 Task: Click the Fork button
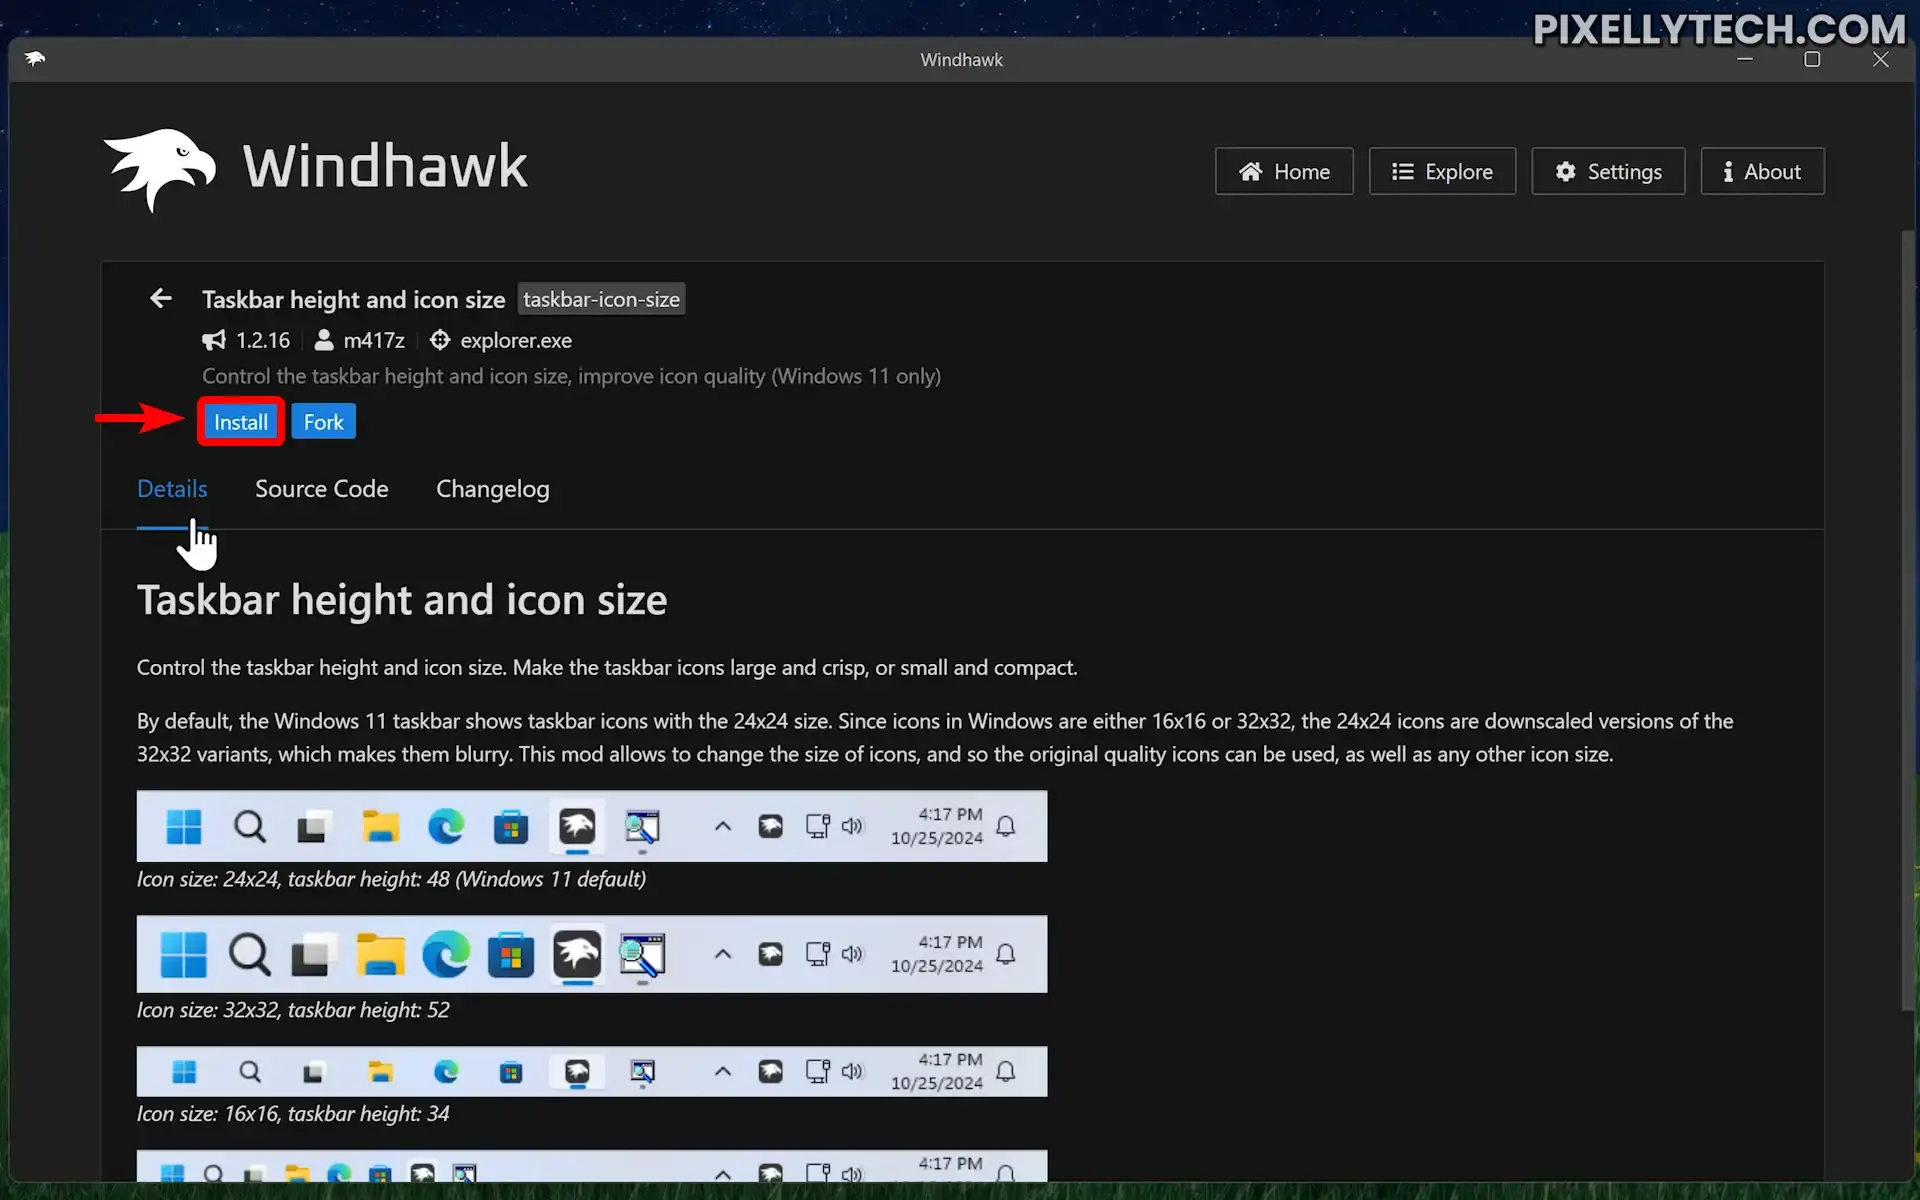pyautogui.click(x=323, y=422)
